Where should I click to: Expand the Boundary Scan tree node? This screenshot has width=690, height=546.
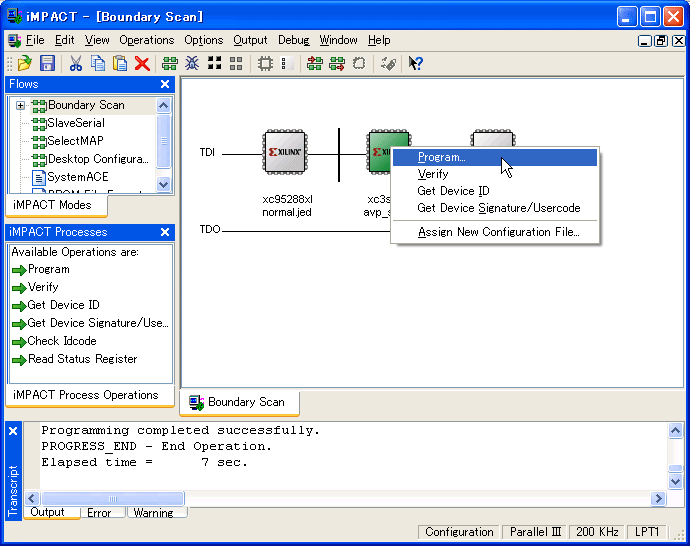[x=20, y=105]
